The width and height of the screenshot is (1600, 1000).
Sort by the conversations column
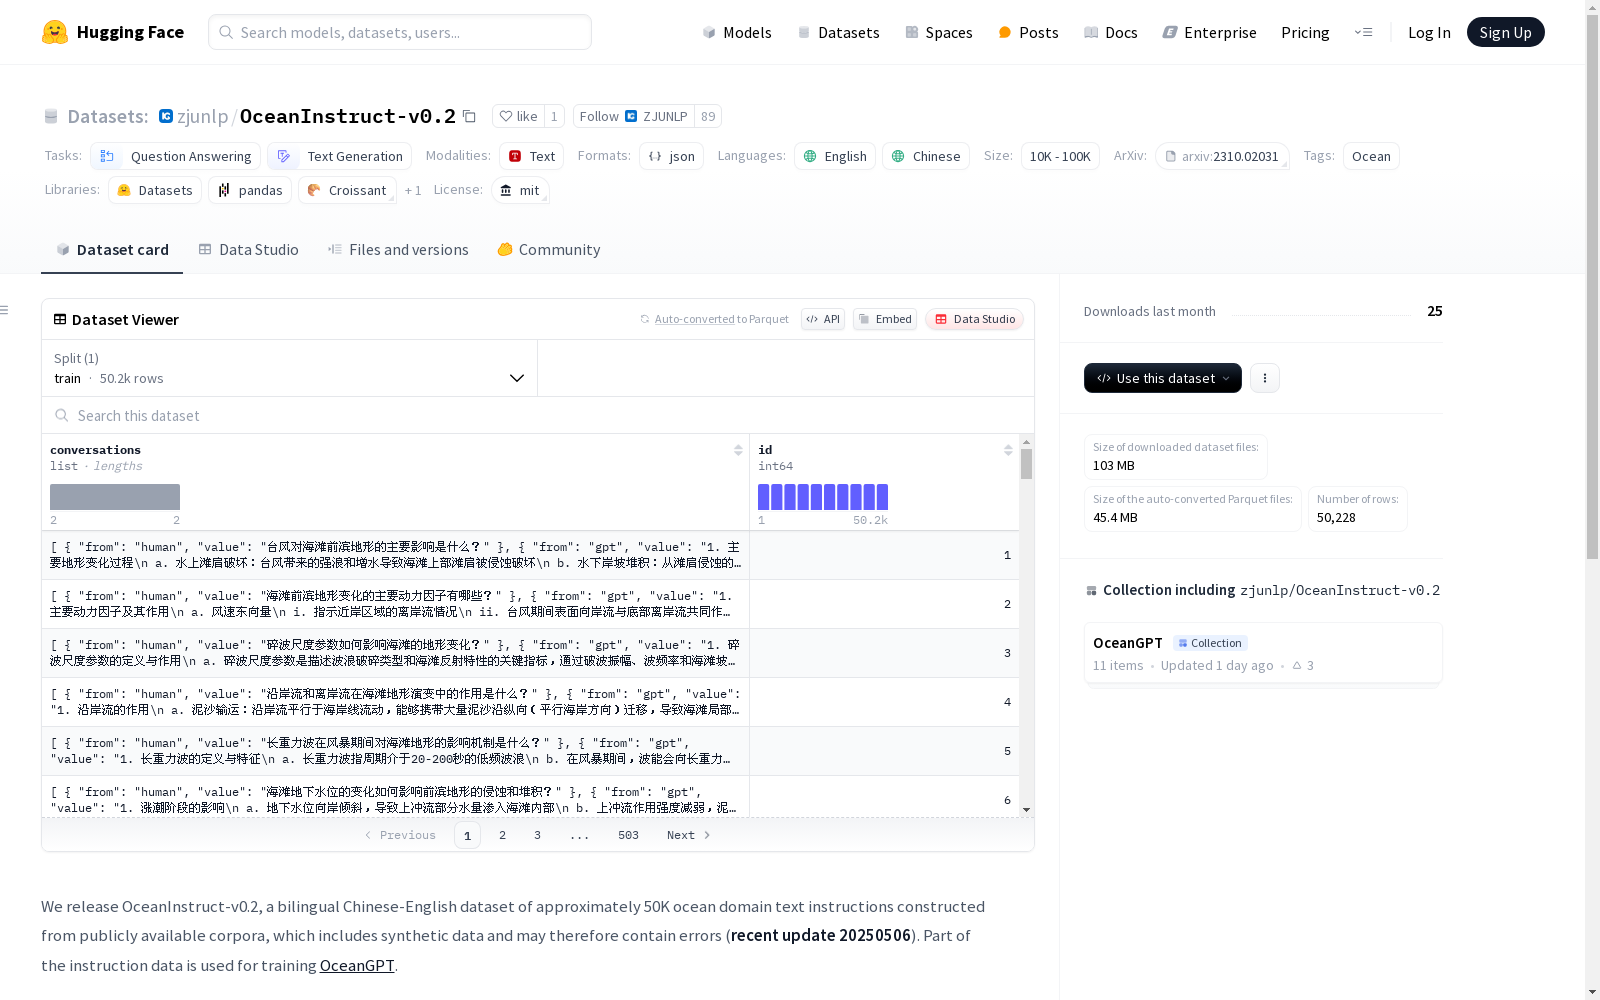tap(738, 450)
